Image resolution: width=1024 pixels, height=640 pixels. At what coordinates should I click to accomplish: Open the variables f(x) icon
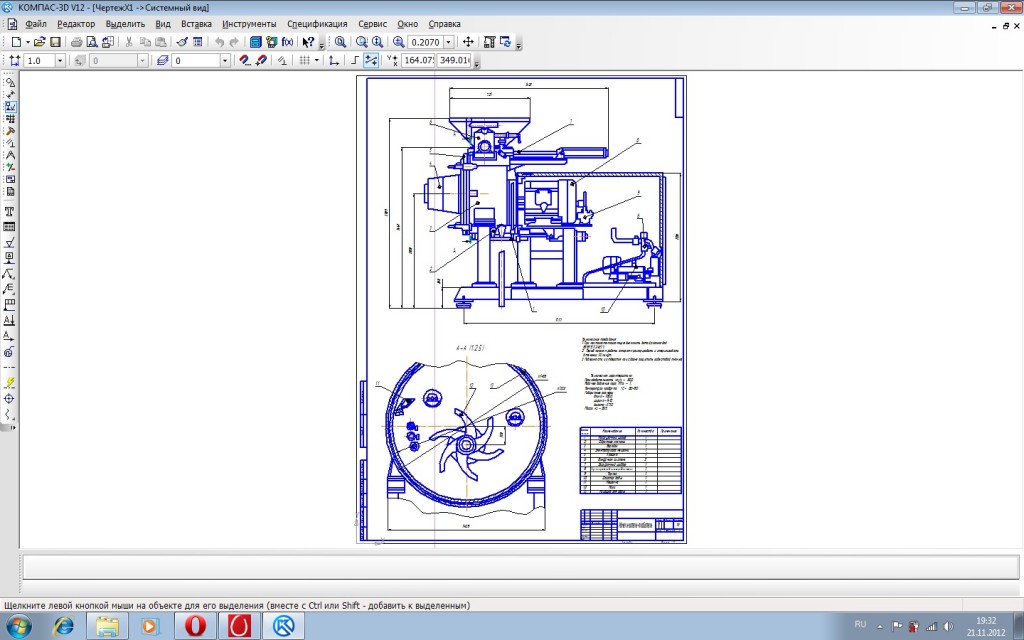point(287,42)
